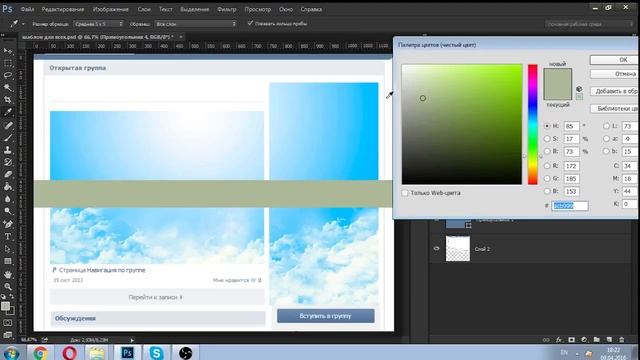Select the Magic Wand tool
Screen dimensions: 640x360
8,88
